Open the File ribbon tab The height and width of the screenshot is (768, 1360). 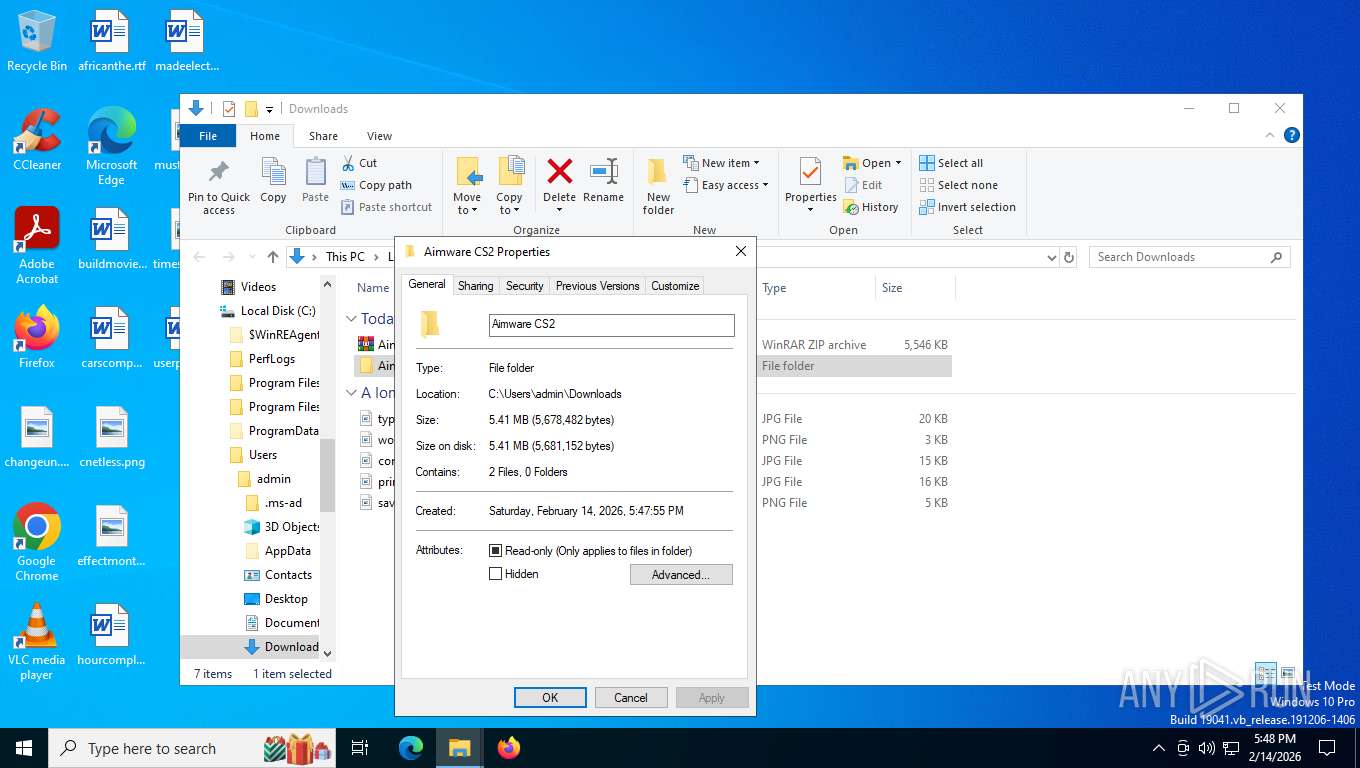coord(208,136)
